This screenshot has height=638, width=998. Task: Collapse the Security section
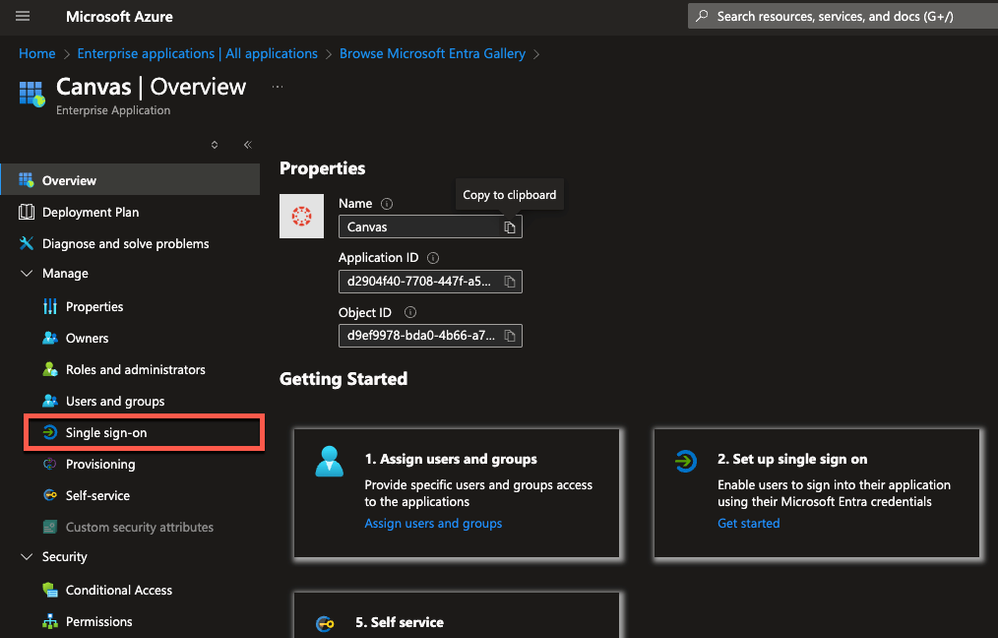point(27,557)
